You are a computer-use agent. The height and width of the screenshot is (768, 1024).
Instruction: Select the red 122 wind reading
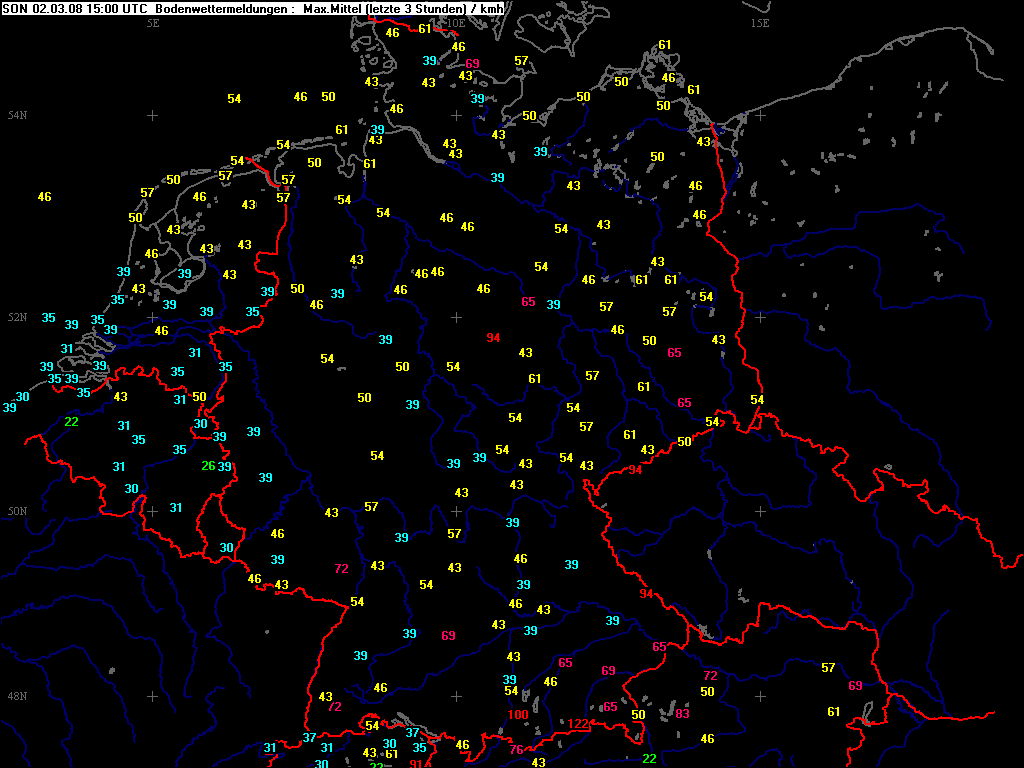579,724
